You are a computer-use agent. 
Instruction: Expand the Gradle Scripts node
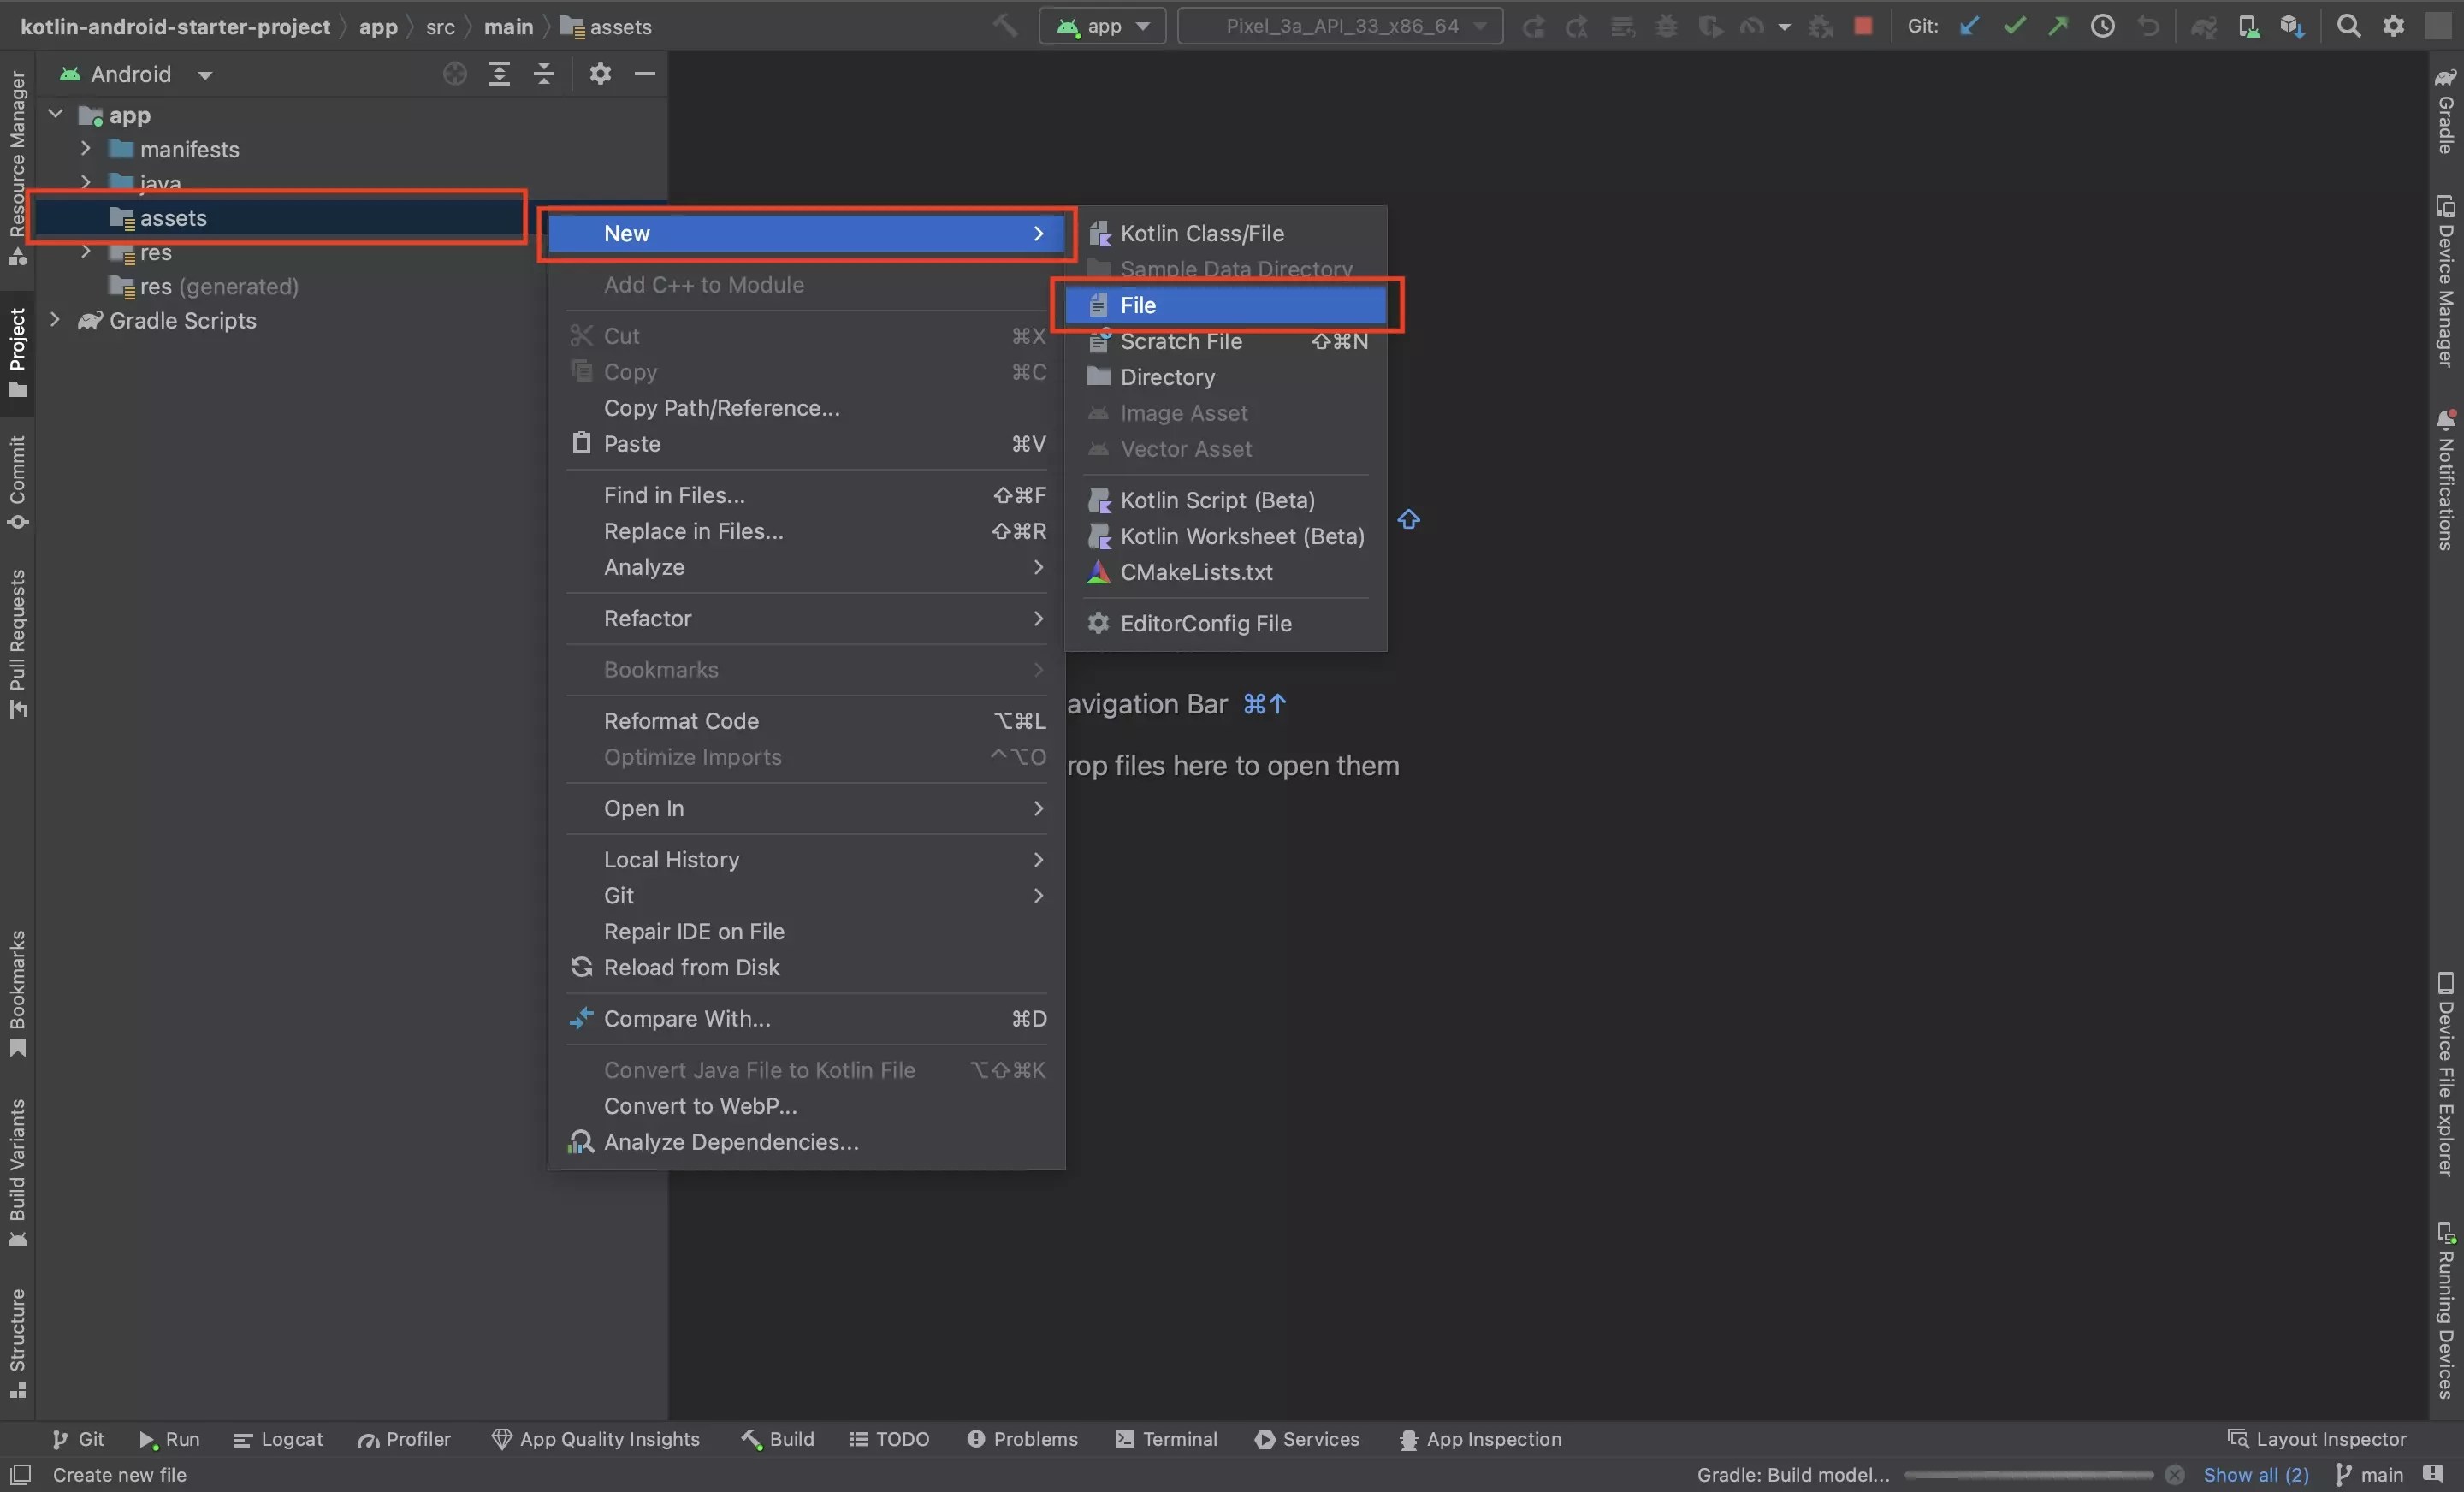coord(55,320)
